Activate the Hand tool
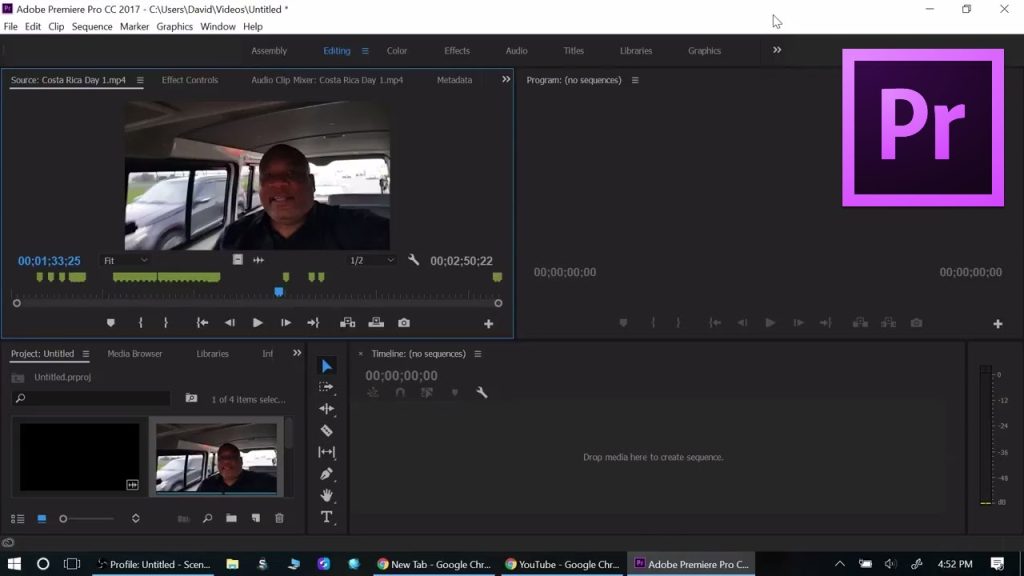The height and width of the screenshot is (576, 1024). coord(327,497)
